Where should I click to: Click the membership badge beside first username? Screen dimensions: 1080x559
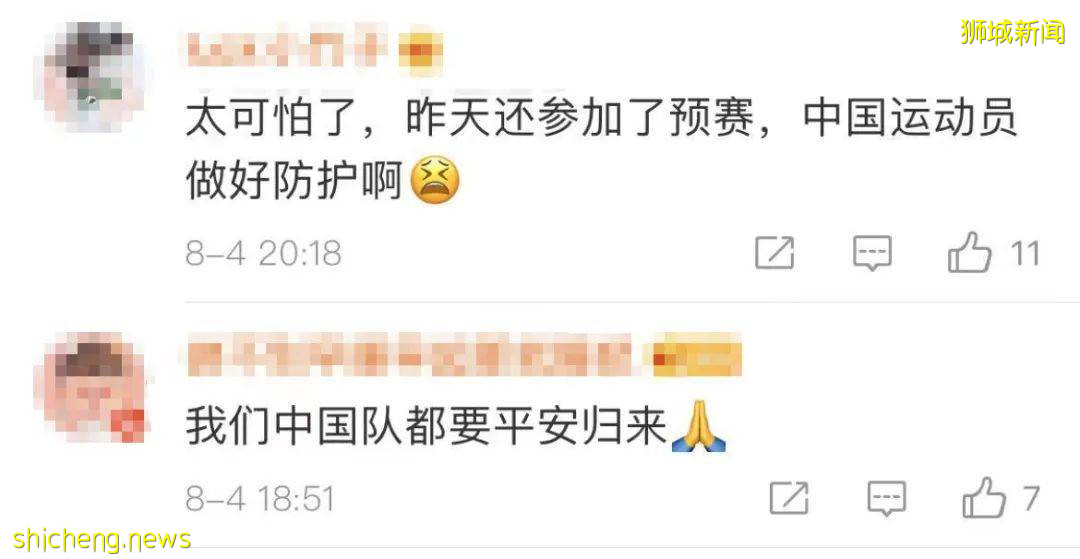point(420,51)
